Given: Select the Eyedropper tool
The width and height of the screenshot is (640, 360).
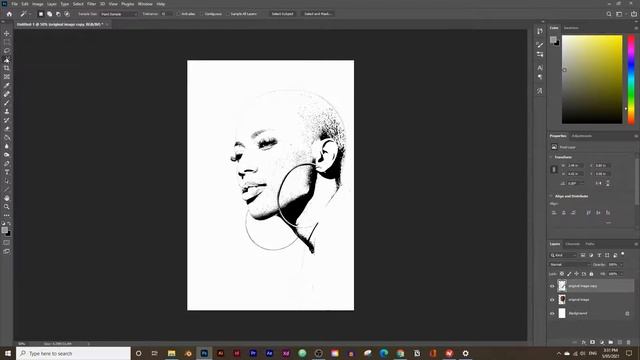Looking at the screenshot, I should (7, 85).
